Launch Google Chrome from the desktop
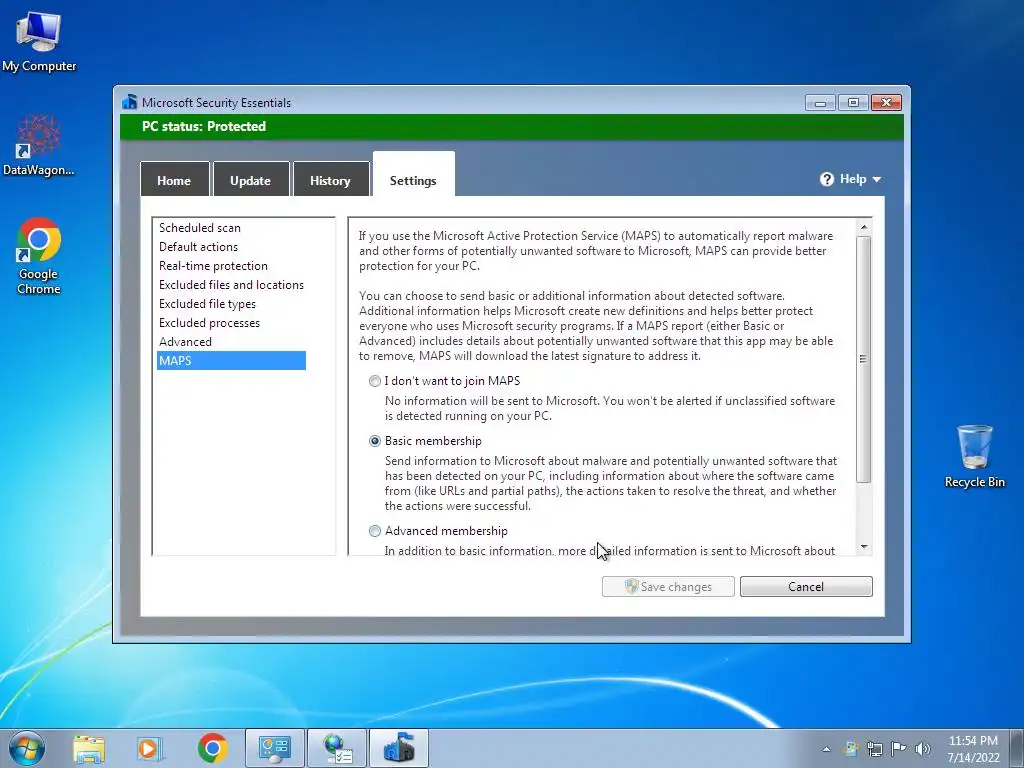Viewport: 1024px width, 768px height. point(39,256)
